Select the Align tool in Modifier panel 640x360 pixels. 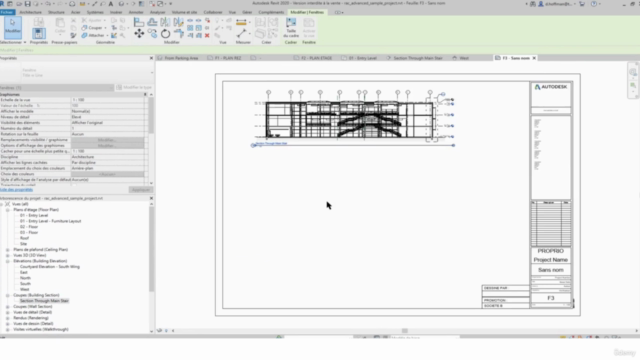139,22
